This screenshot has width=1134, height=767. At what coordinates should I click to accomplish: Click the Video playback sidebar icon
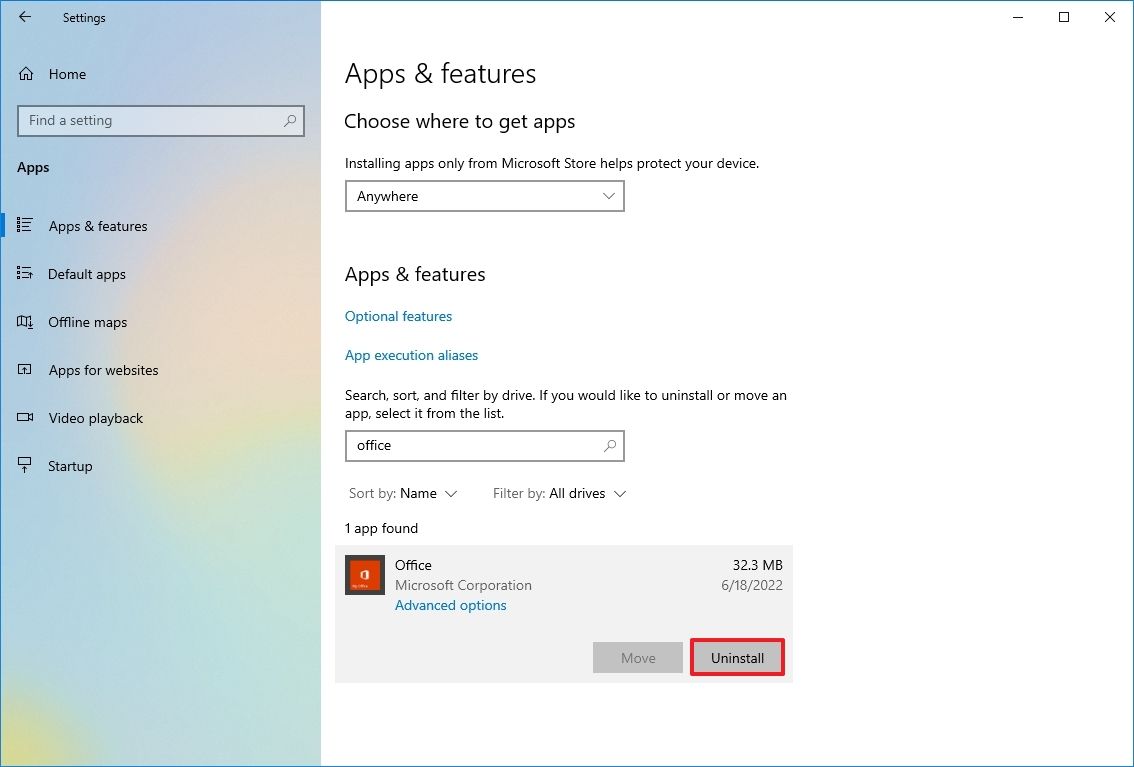coord(26,418)
